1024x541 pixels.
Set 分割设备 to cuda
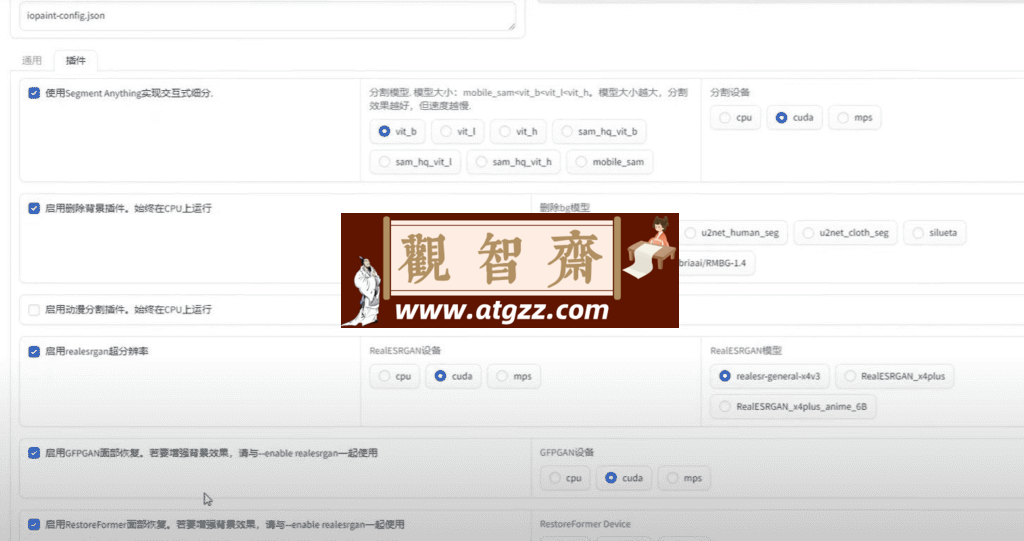794,118
